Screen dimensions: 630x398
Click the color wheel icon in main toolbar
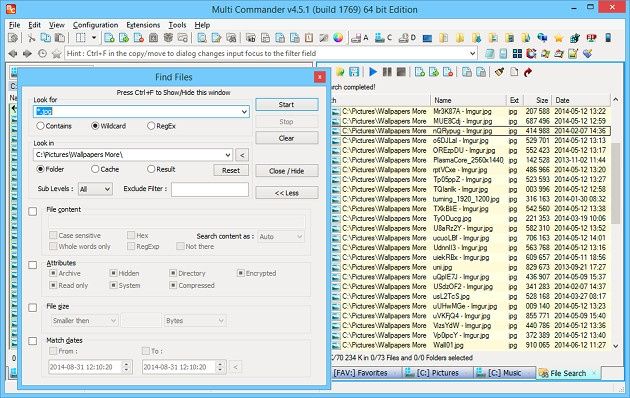pyautogui.click(x=338, y=38)
